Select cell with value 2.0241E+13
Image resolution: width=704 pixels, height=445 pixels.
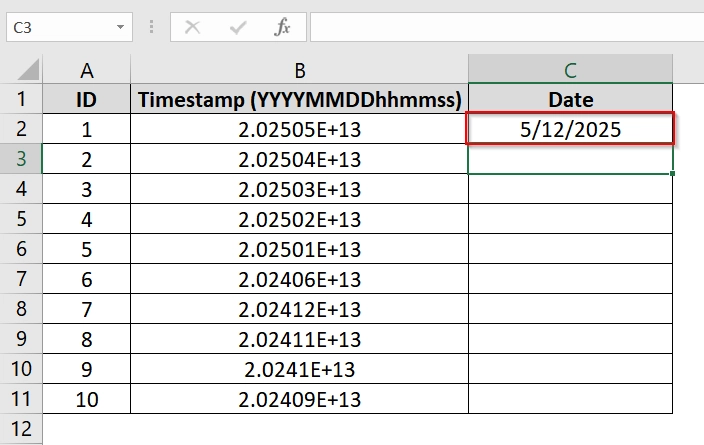(299, 369)
